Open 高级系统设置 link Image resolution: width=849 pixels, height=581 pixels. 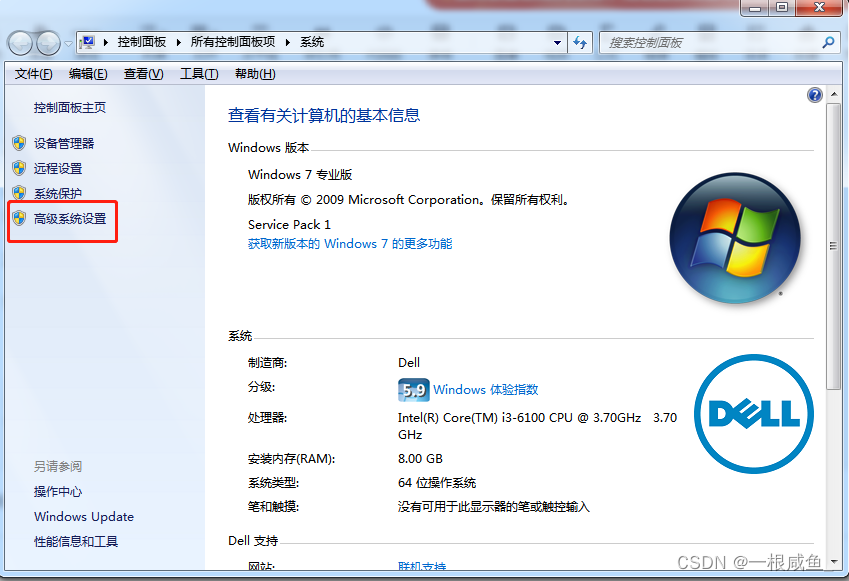tap(70, 219)
